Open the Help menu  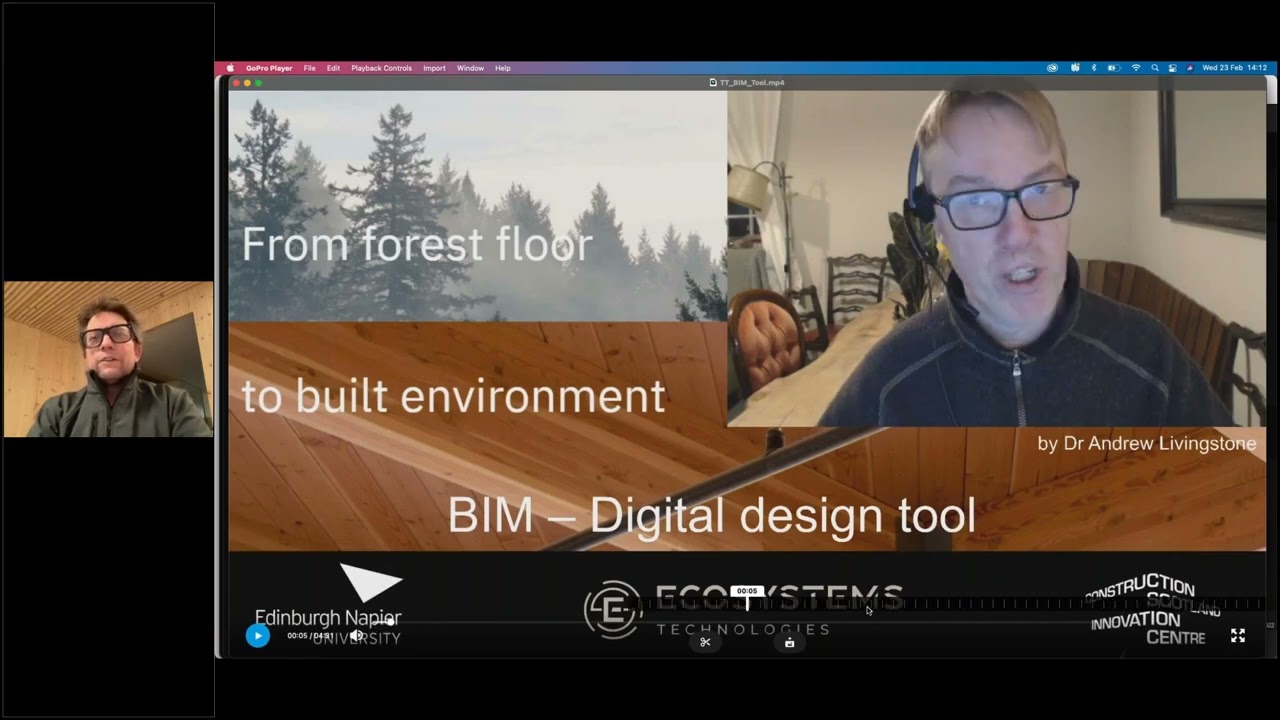click(x=503, y=68)
